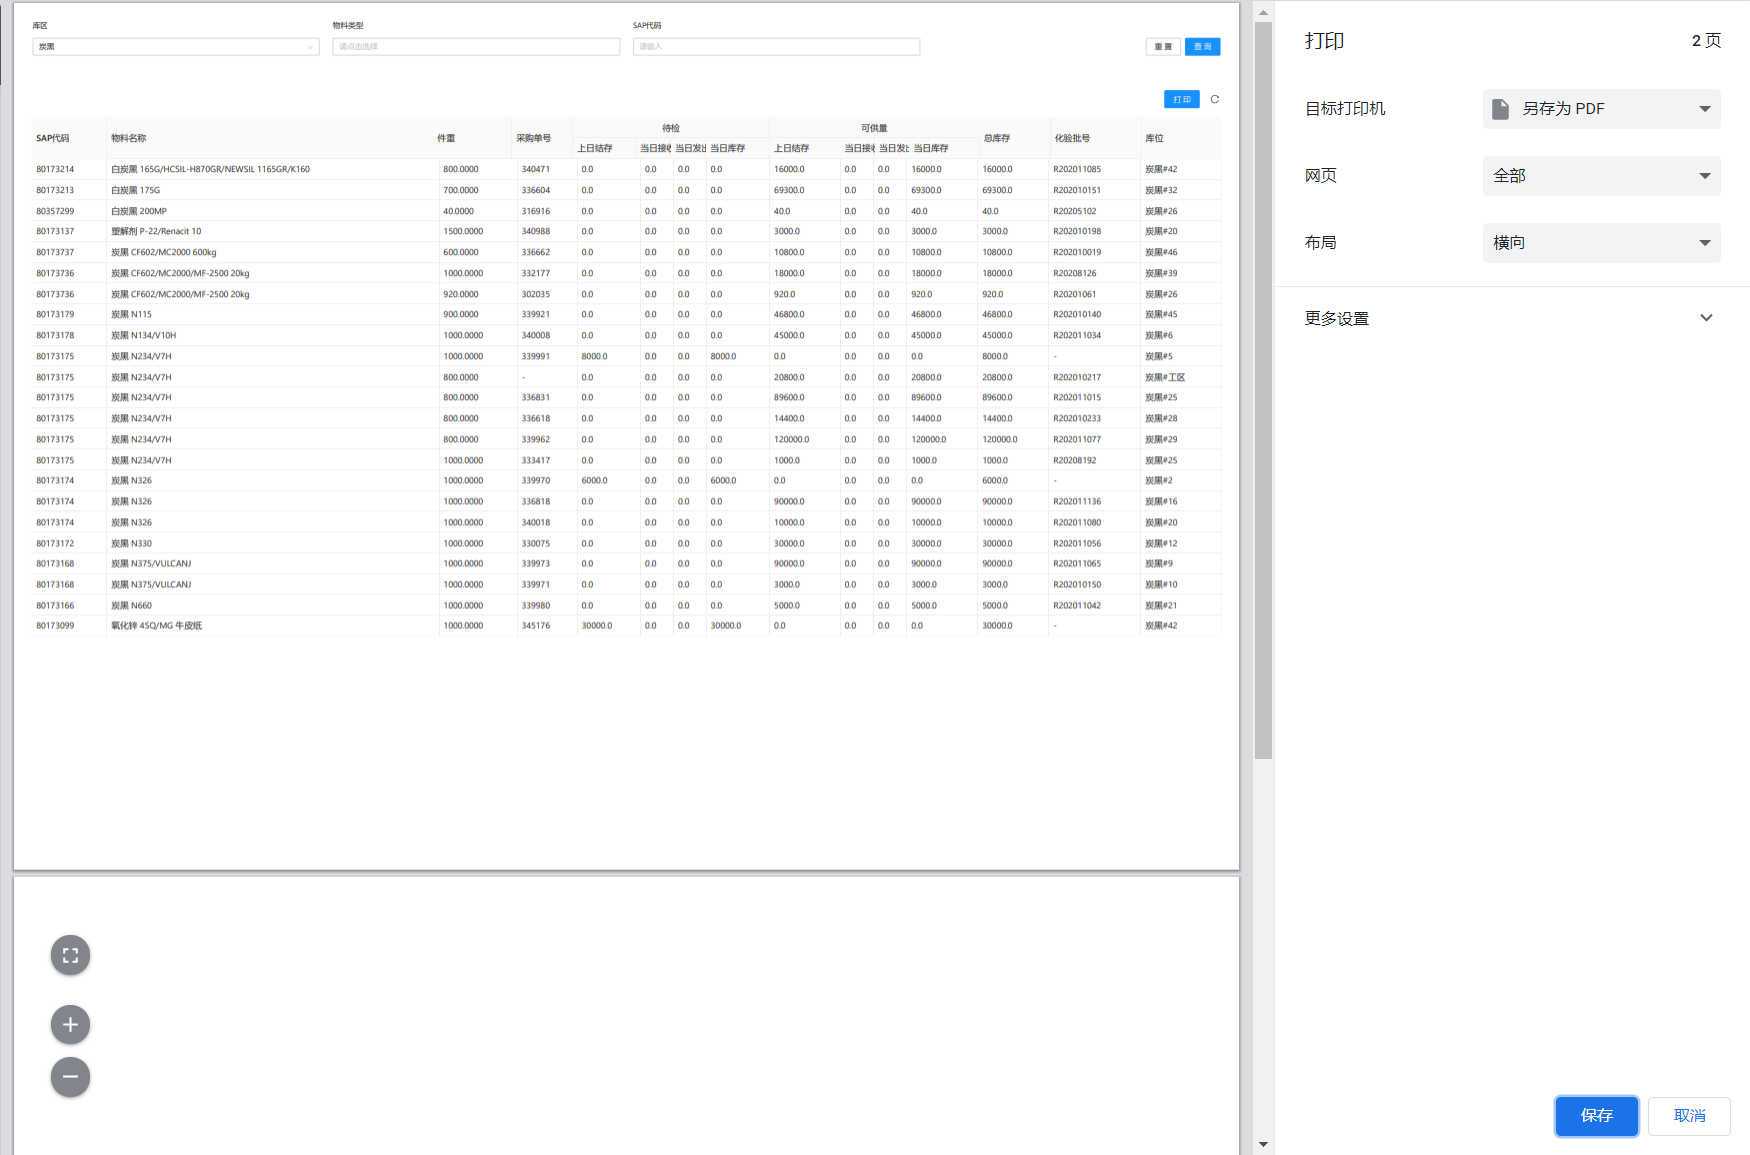Click the 物料名称 column header
Screen dimensions: 1750x1155
[x=129, y=138]
